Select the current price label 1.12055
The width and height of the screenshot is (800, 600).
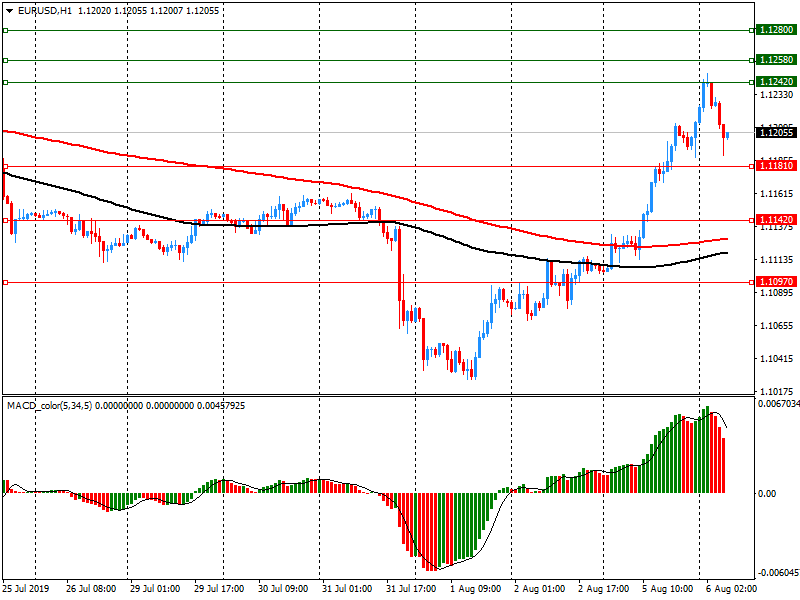point(777,133)
